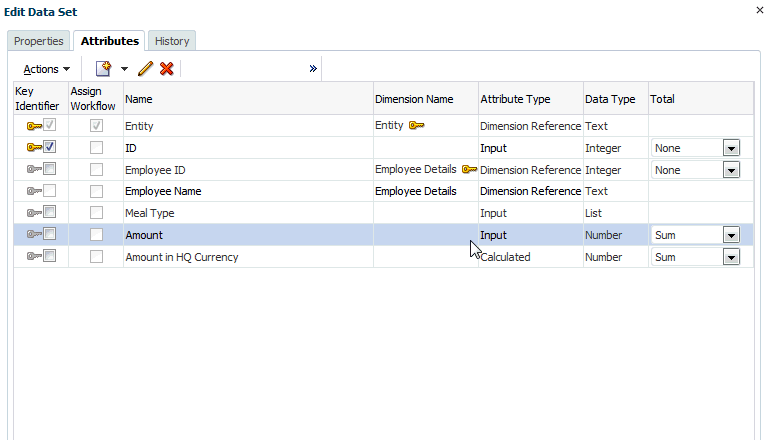Click the Name column header
This screenshot has width=764, height=440.
click(x=248, y=99)
